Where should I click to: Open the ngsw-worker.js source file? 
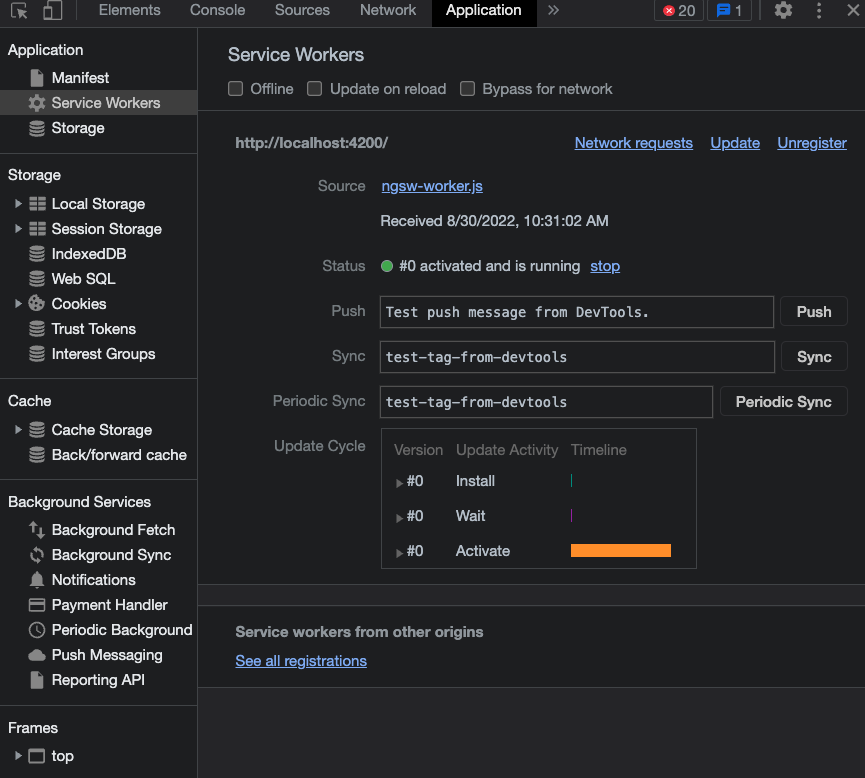431,185
